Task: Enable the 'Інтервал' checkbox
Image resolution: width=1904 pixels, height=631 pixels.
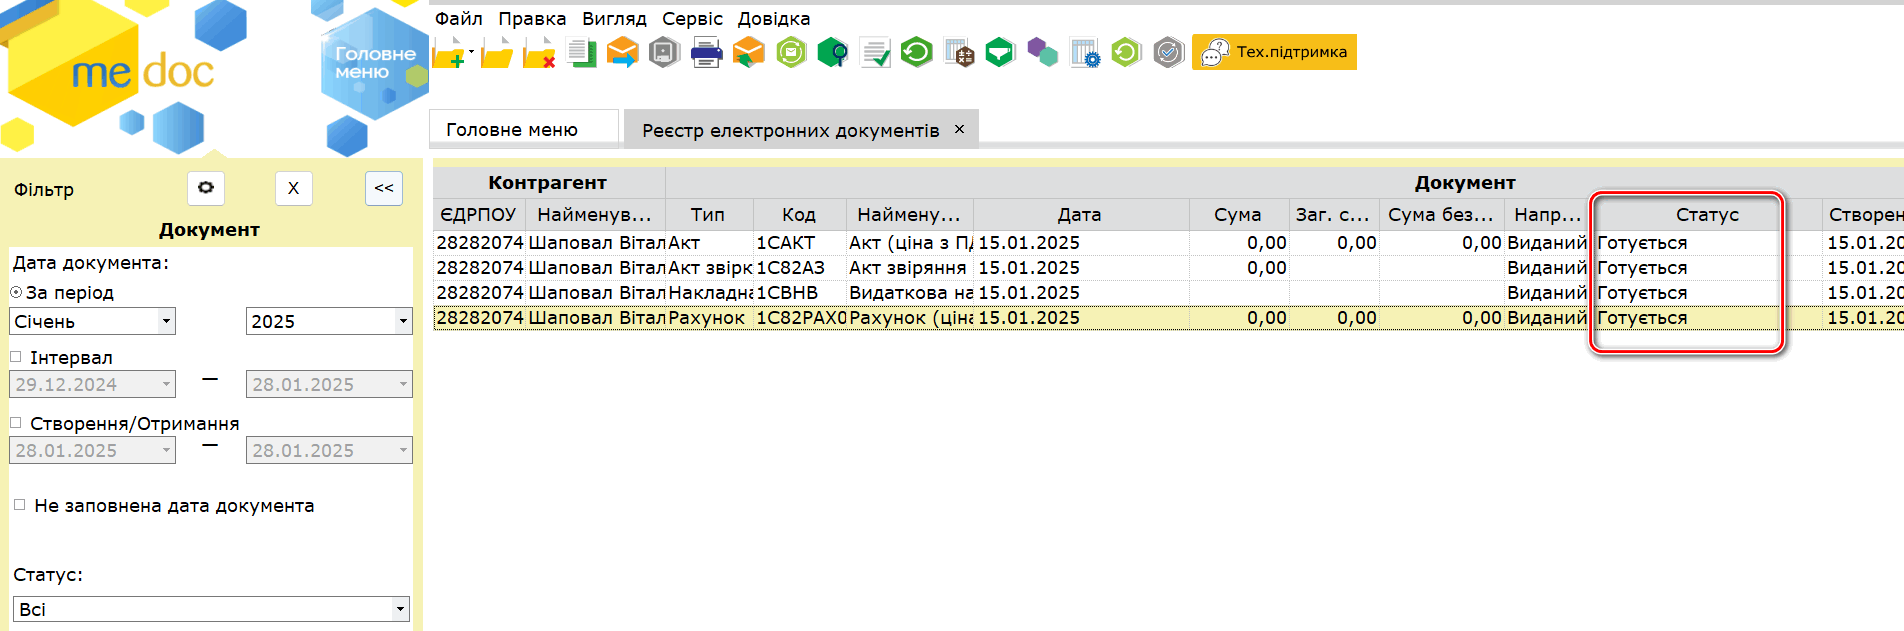Action: pos(16,357)
